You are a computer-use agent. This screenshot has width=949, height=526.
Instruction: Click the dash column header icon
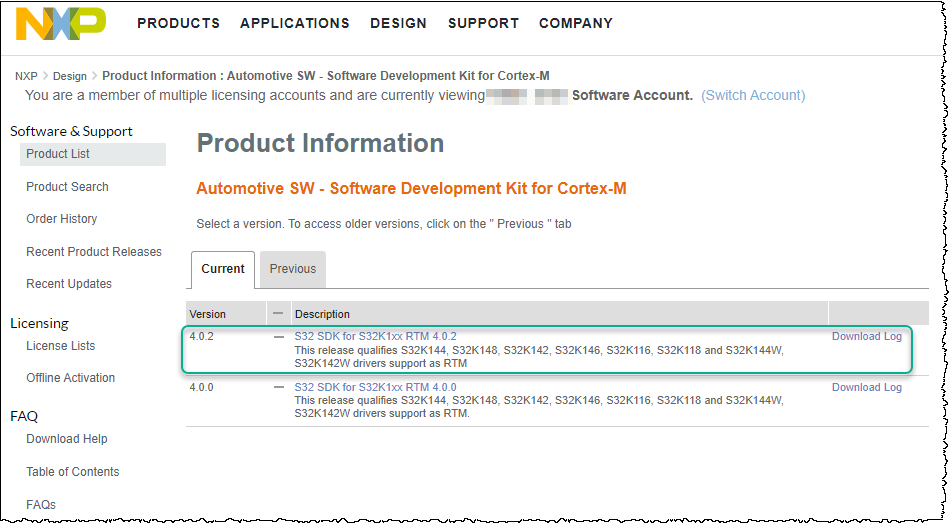(279, 314)
